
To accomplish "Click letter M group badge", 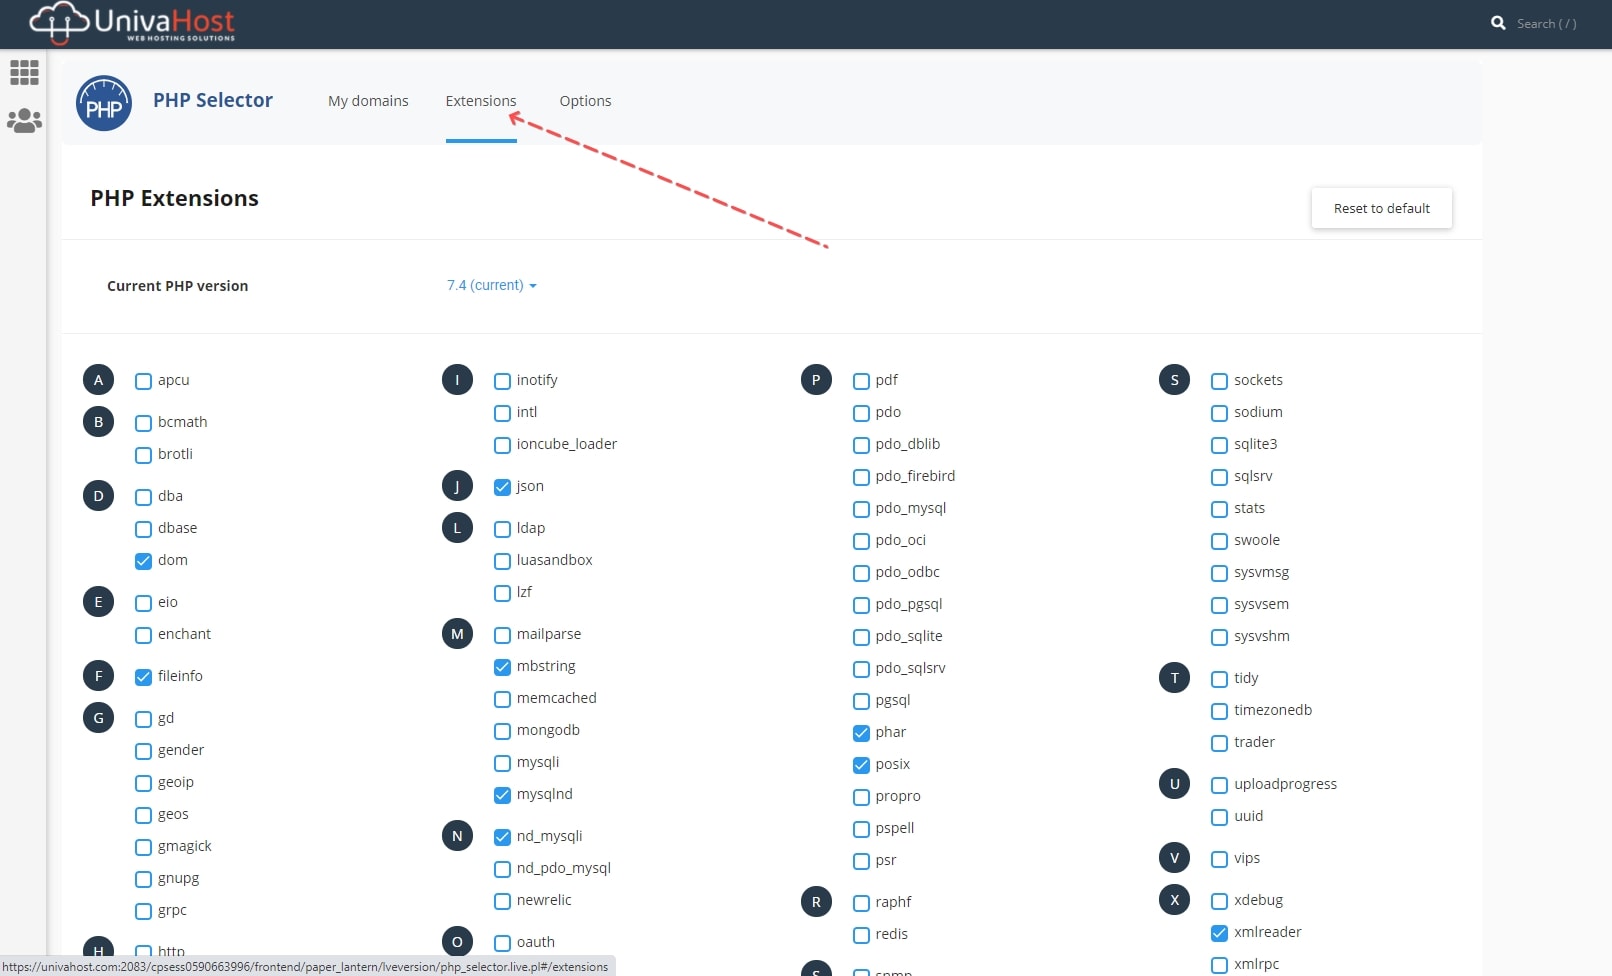I will 457,634.
